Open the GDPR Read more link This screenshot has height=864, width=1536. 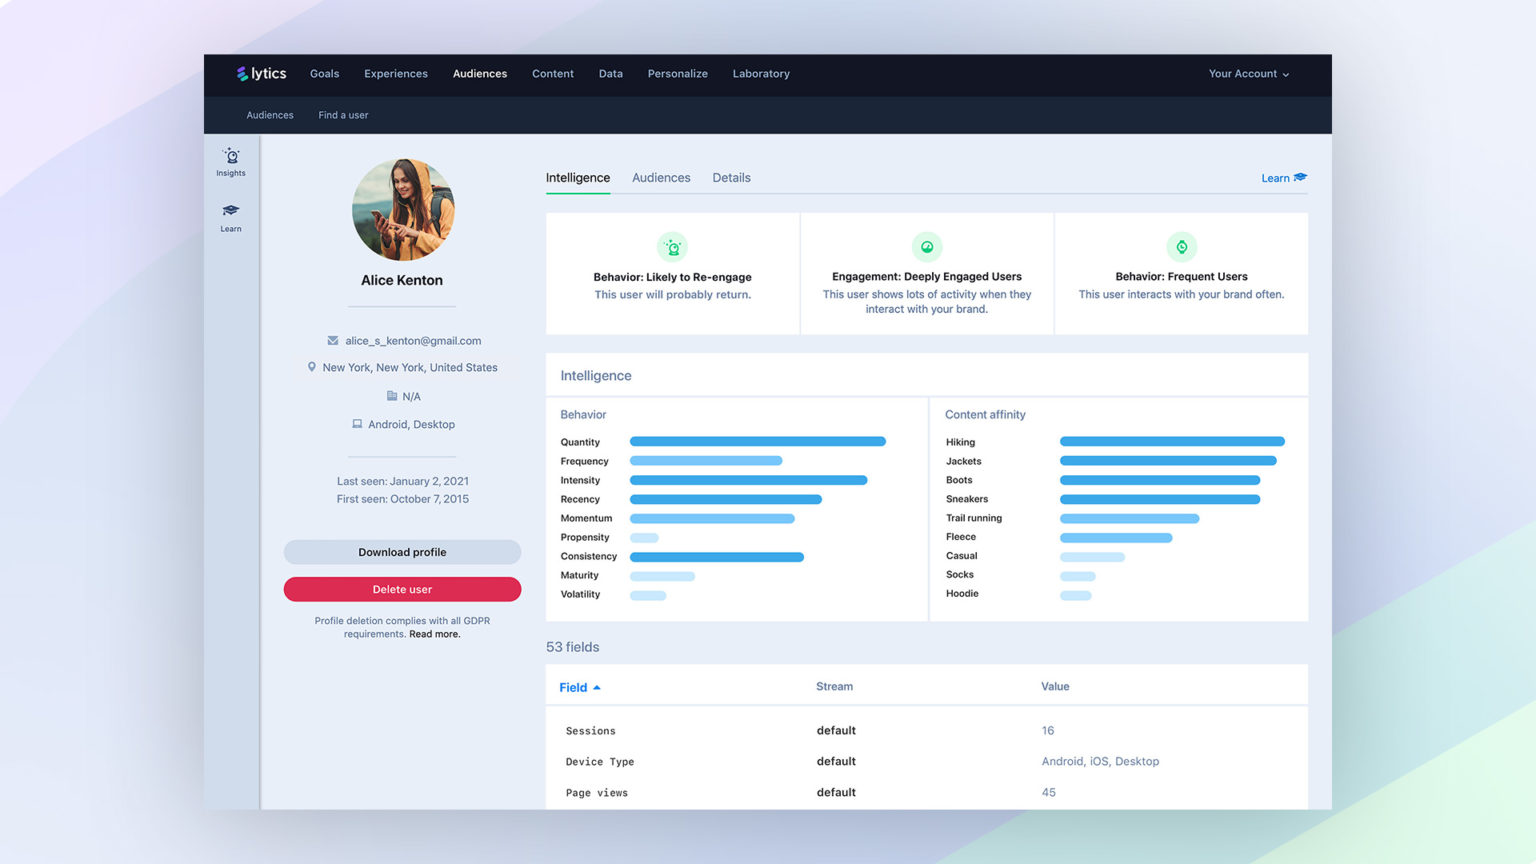point(434,633)
